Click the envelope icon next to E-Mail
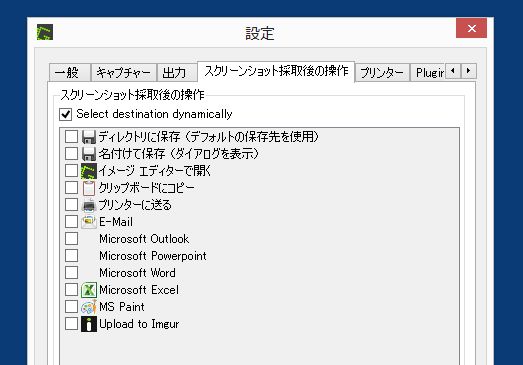 (89, 222)
